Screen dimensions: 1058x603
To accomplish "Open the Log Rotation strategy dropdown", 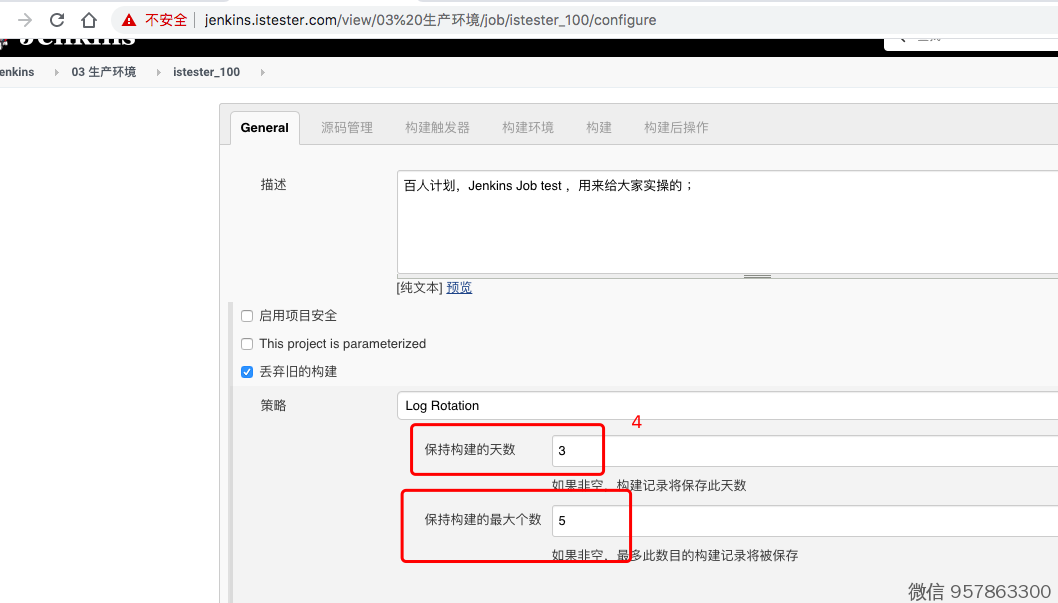I will (x=727, y=406).
